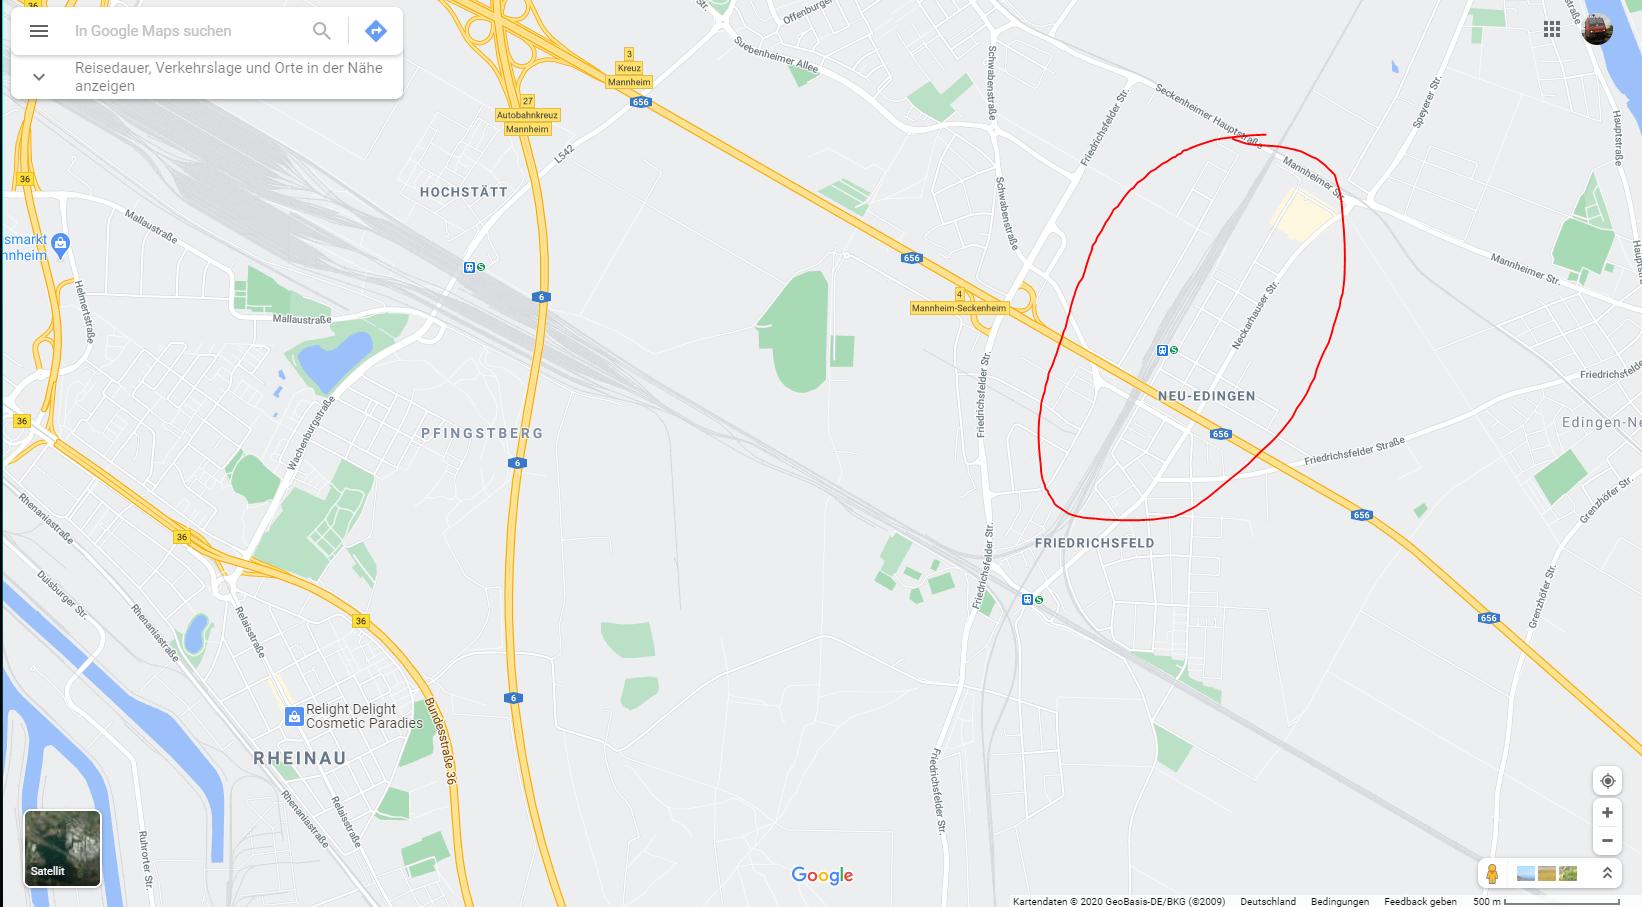Expand the travel time and traffic panel
1642x907 pixels.
tap(39, 77)
